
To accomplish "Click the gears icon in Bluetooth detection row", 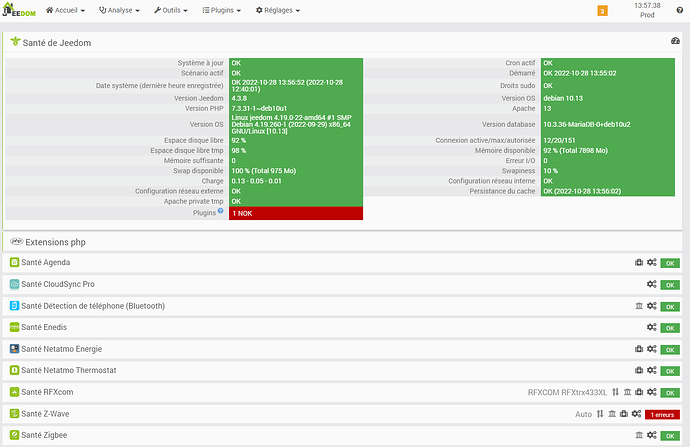I will tap(652, 306).
